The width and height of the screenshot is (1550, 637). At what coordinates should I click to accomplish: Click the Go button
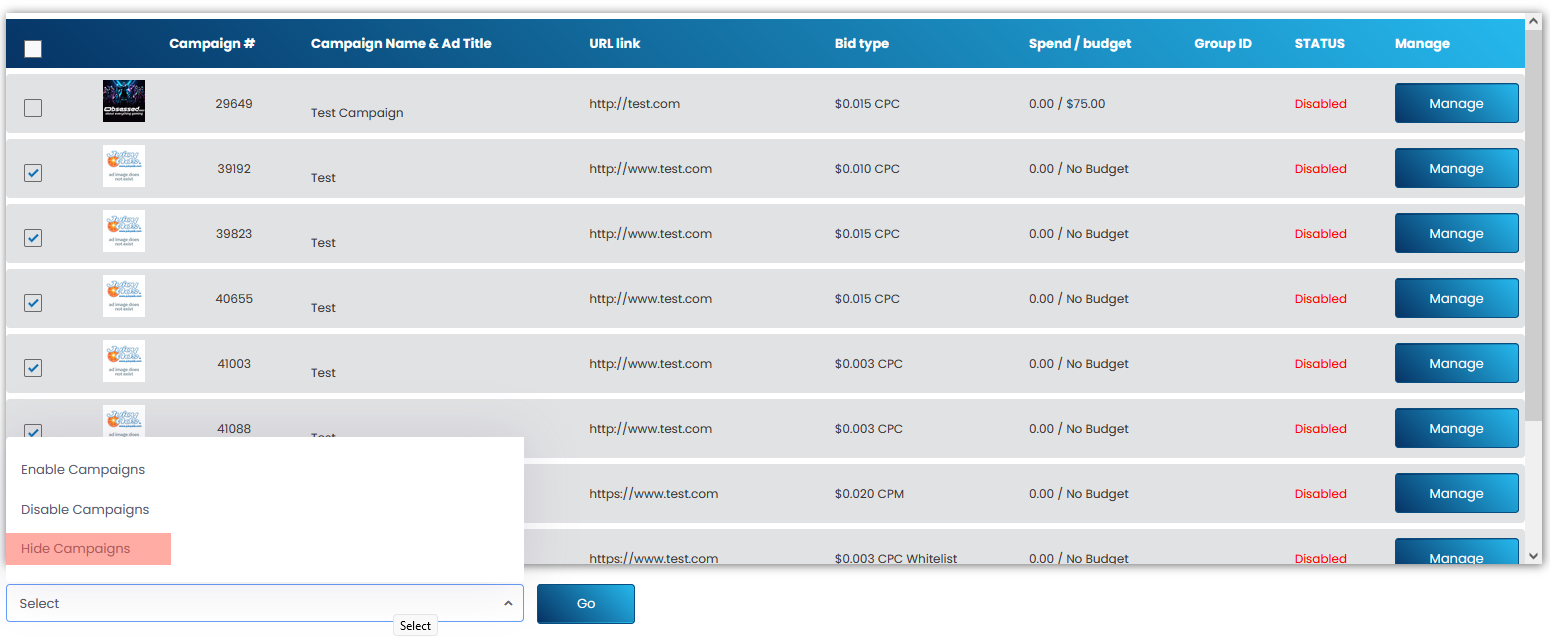586,604
